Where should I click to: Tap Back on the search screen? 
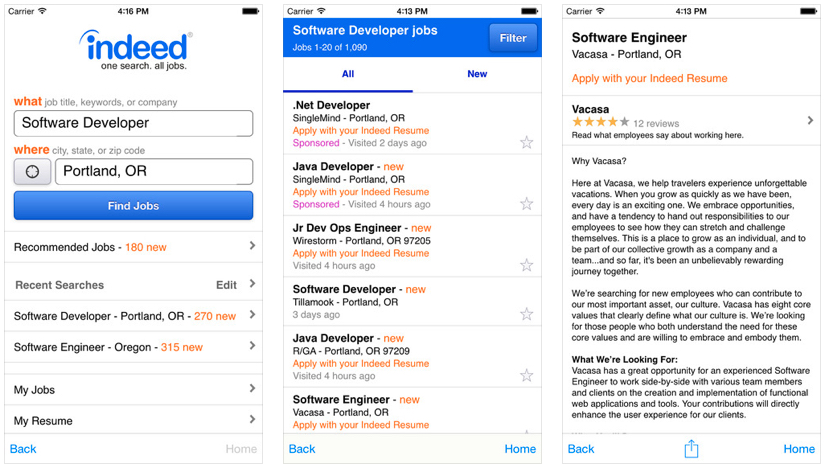[x=23, y=449]
